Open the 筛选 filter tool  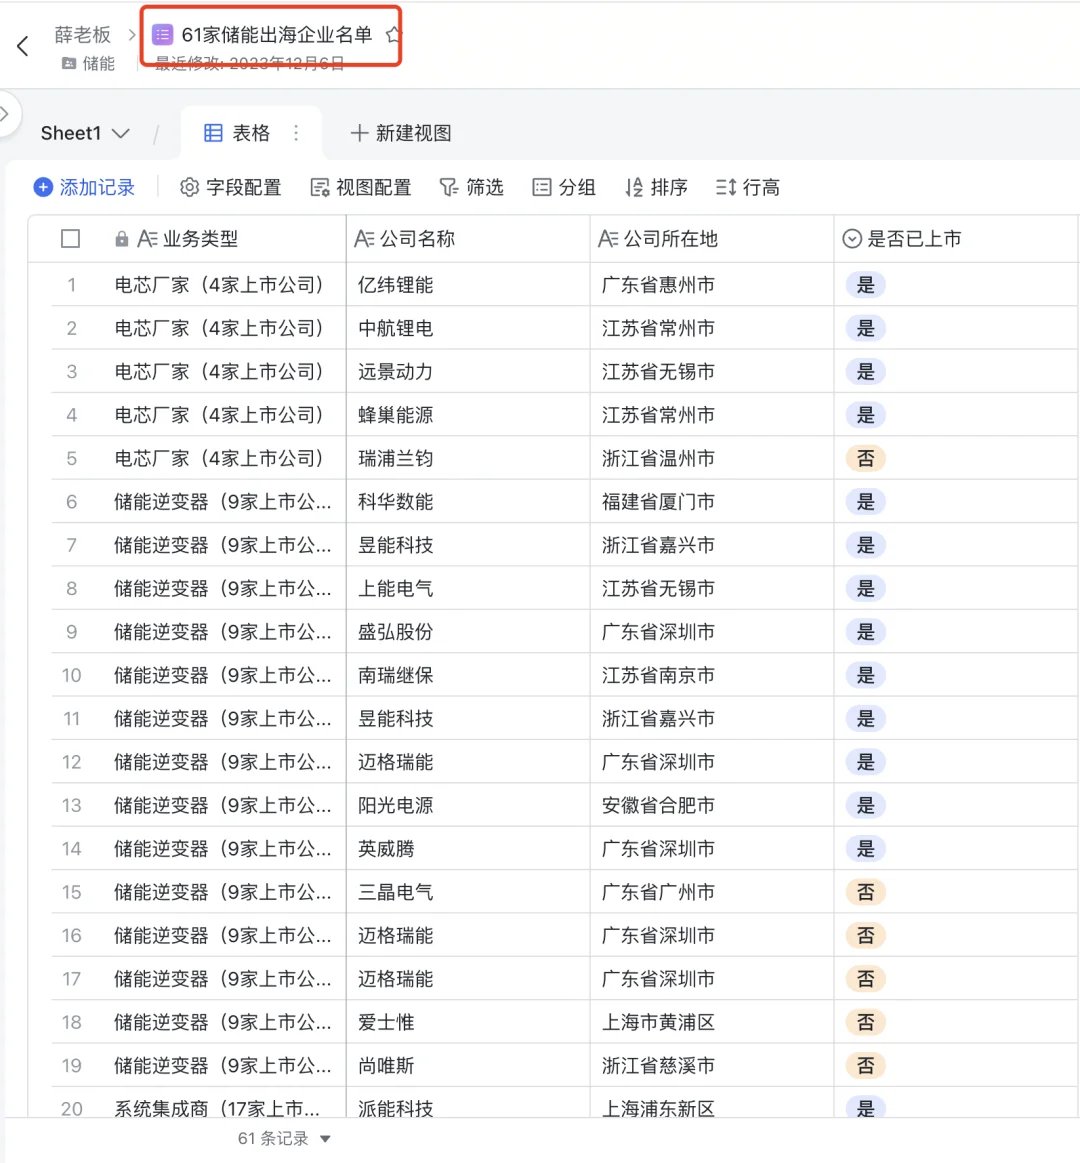pyautogui.click(x=471, y=187)
